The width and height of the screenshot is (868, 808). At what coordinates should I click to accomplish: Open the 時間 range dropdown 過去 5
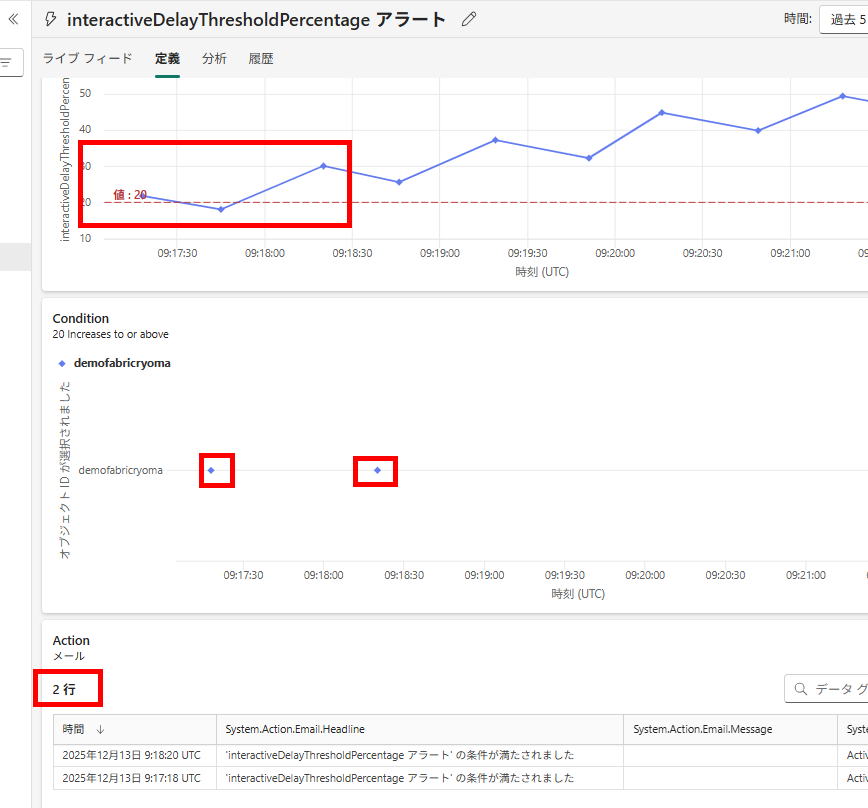[x=844, y=19]
